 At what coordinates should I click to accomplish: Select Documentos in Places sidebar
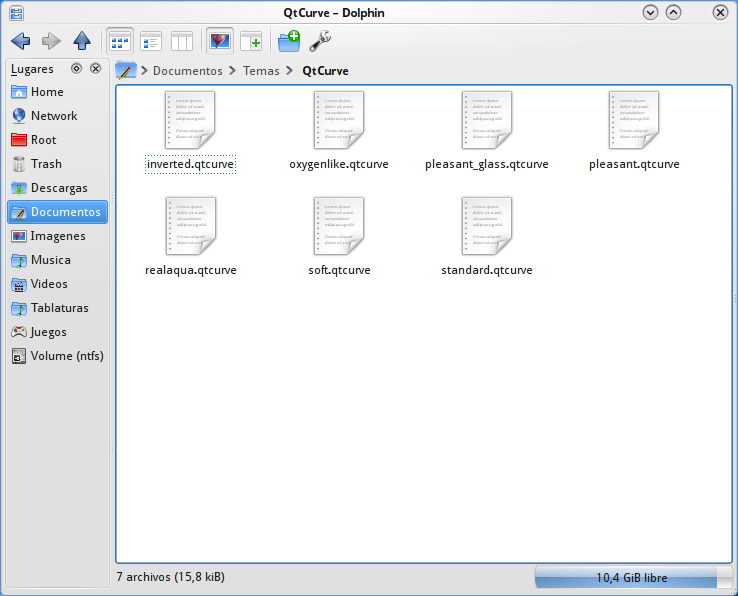pos(57,212)
